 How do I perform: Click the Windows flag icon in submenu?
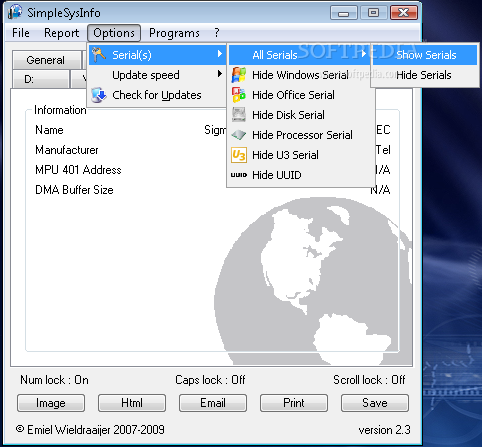tap(239, 75)
